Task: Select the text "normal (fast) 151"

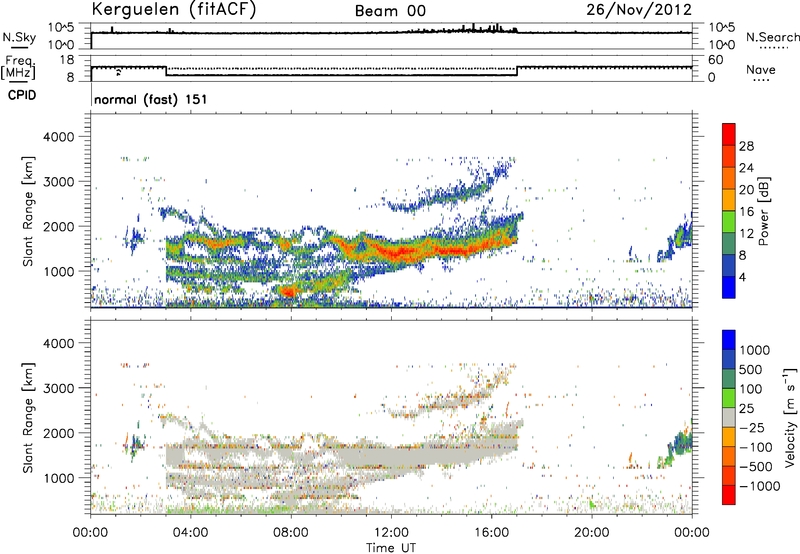Action: [x=151, y=99]
